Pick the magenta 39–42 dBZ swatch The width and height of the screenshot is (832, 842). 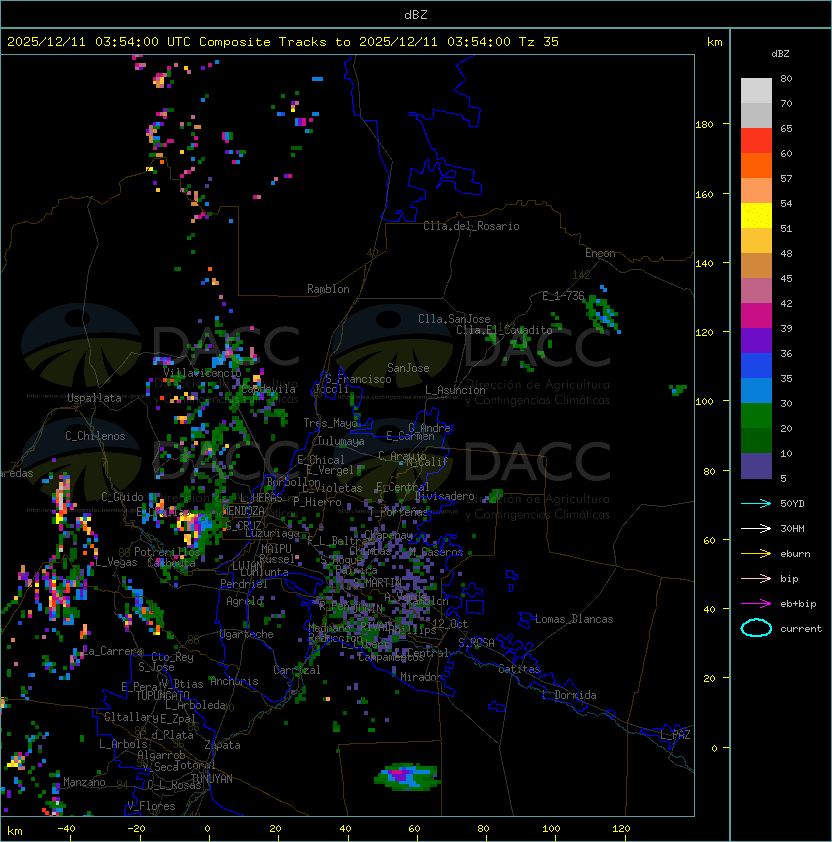click(x=756, y=316)
